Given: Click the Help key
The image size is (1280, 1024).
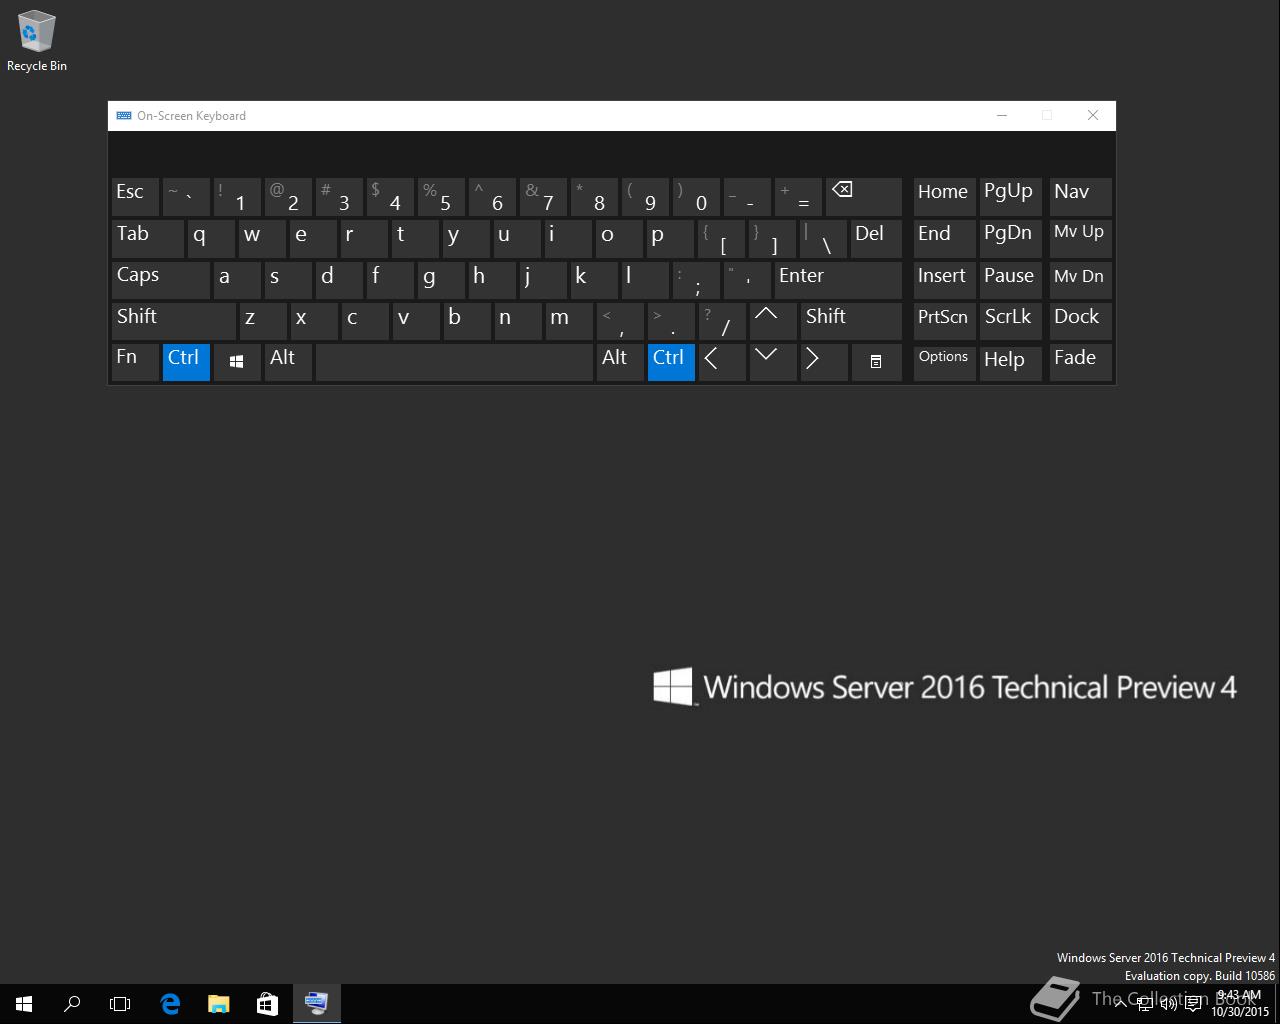Looking at the screenshot, I should [x=1010, y=362].
